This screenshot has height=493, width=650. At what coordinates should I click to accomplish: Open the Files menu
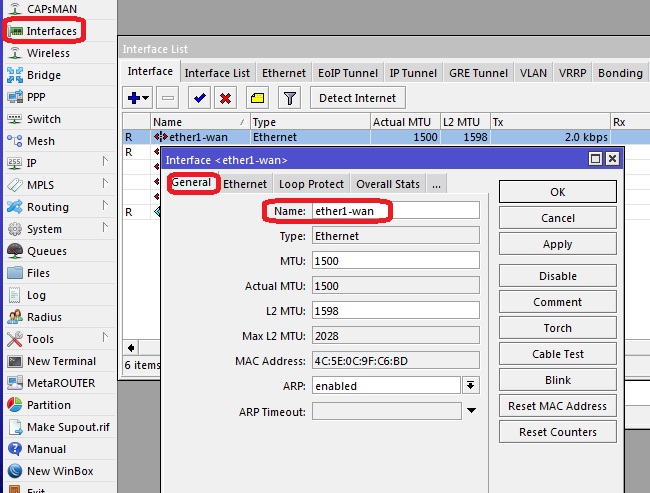(x=38, y=273)
